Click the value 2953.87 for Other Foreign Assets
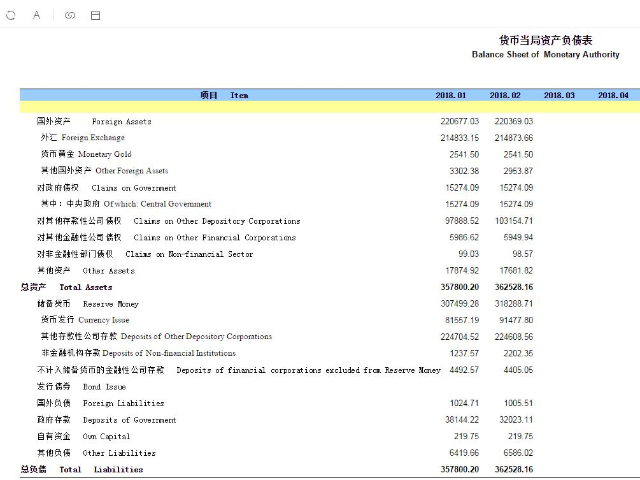The image size is (640, 480). (x=518, y=171)
